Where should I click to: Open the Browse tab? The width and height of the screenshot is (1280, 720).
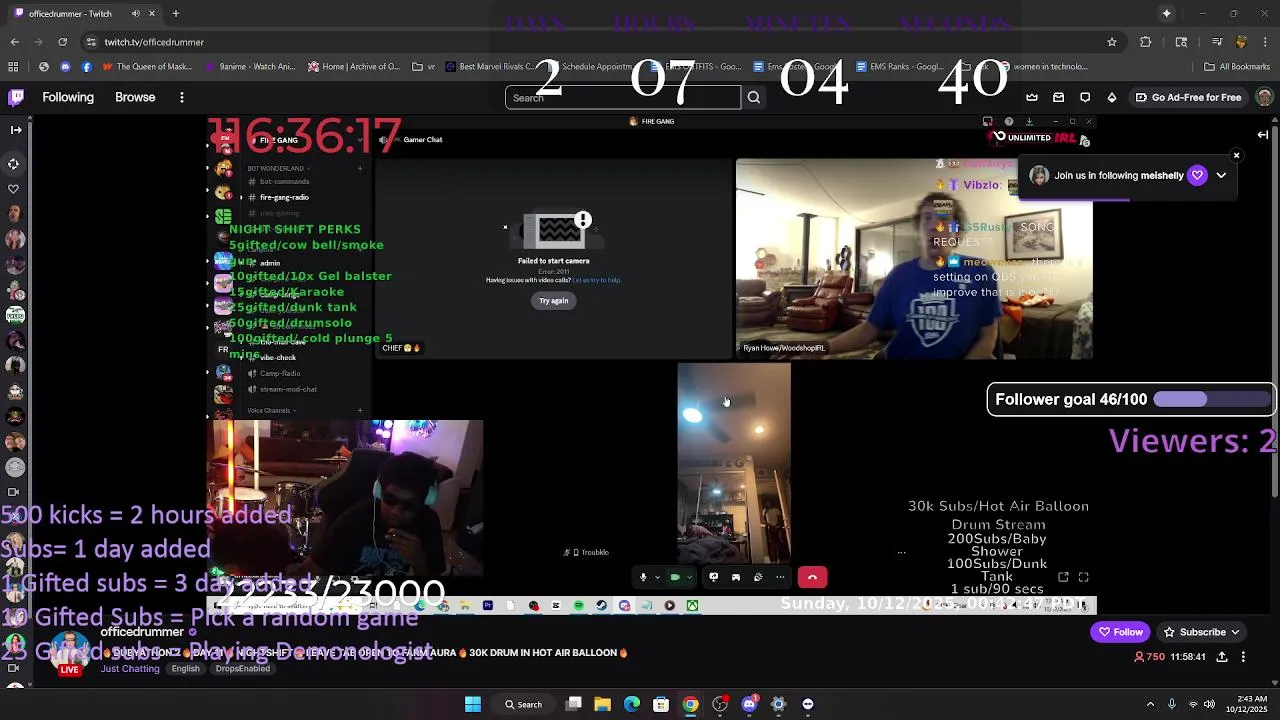135,97
